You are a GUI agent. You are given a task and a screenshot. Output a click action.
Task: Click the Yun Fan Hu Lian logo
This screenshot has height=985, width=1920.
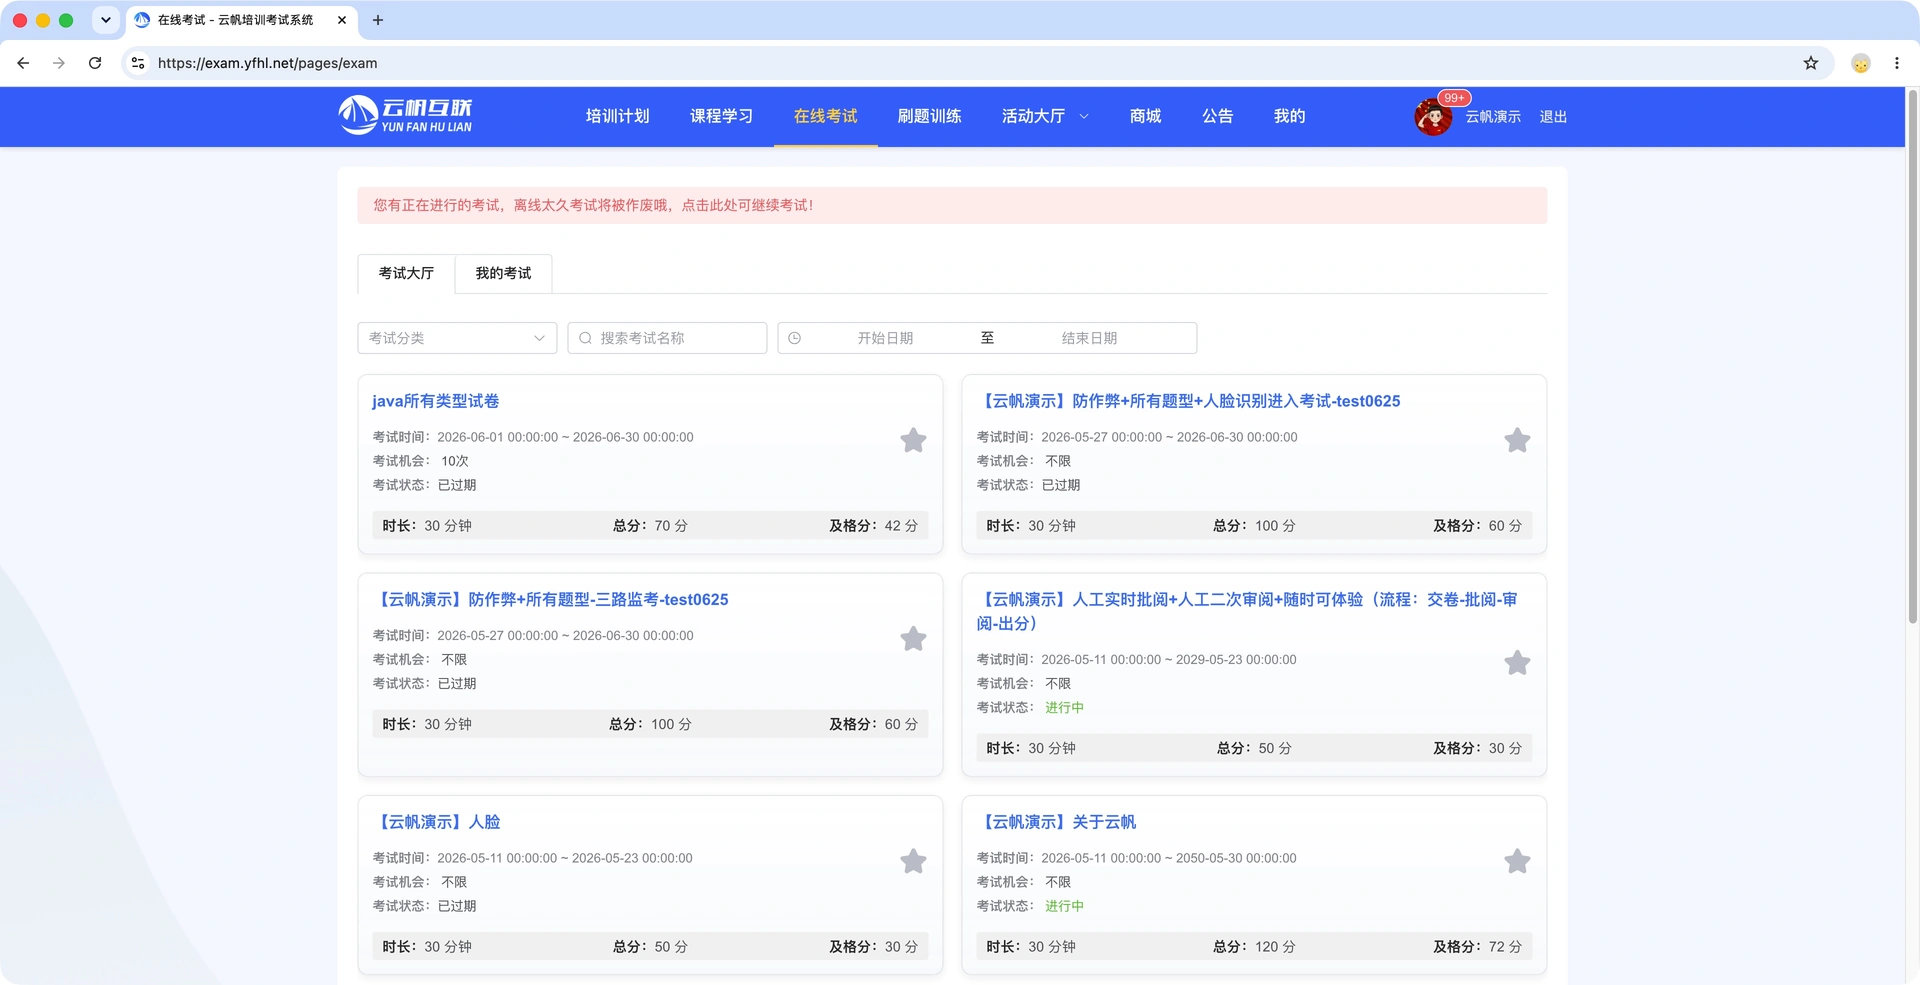click(405, 116)
